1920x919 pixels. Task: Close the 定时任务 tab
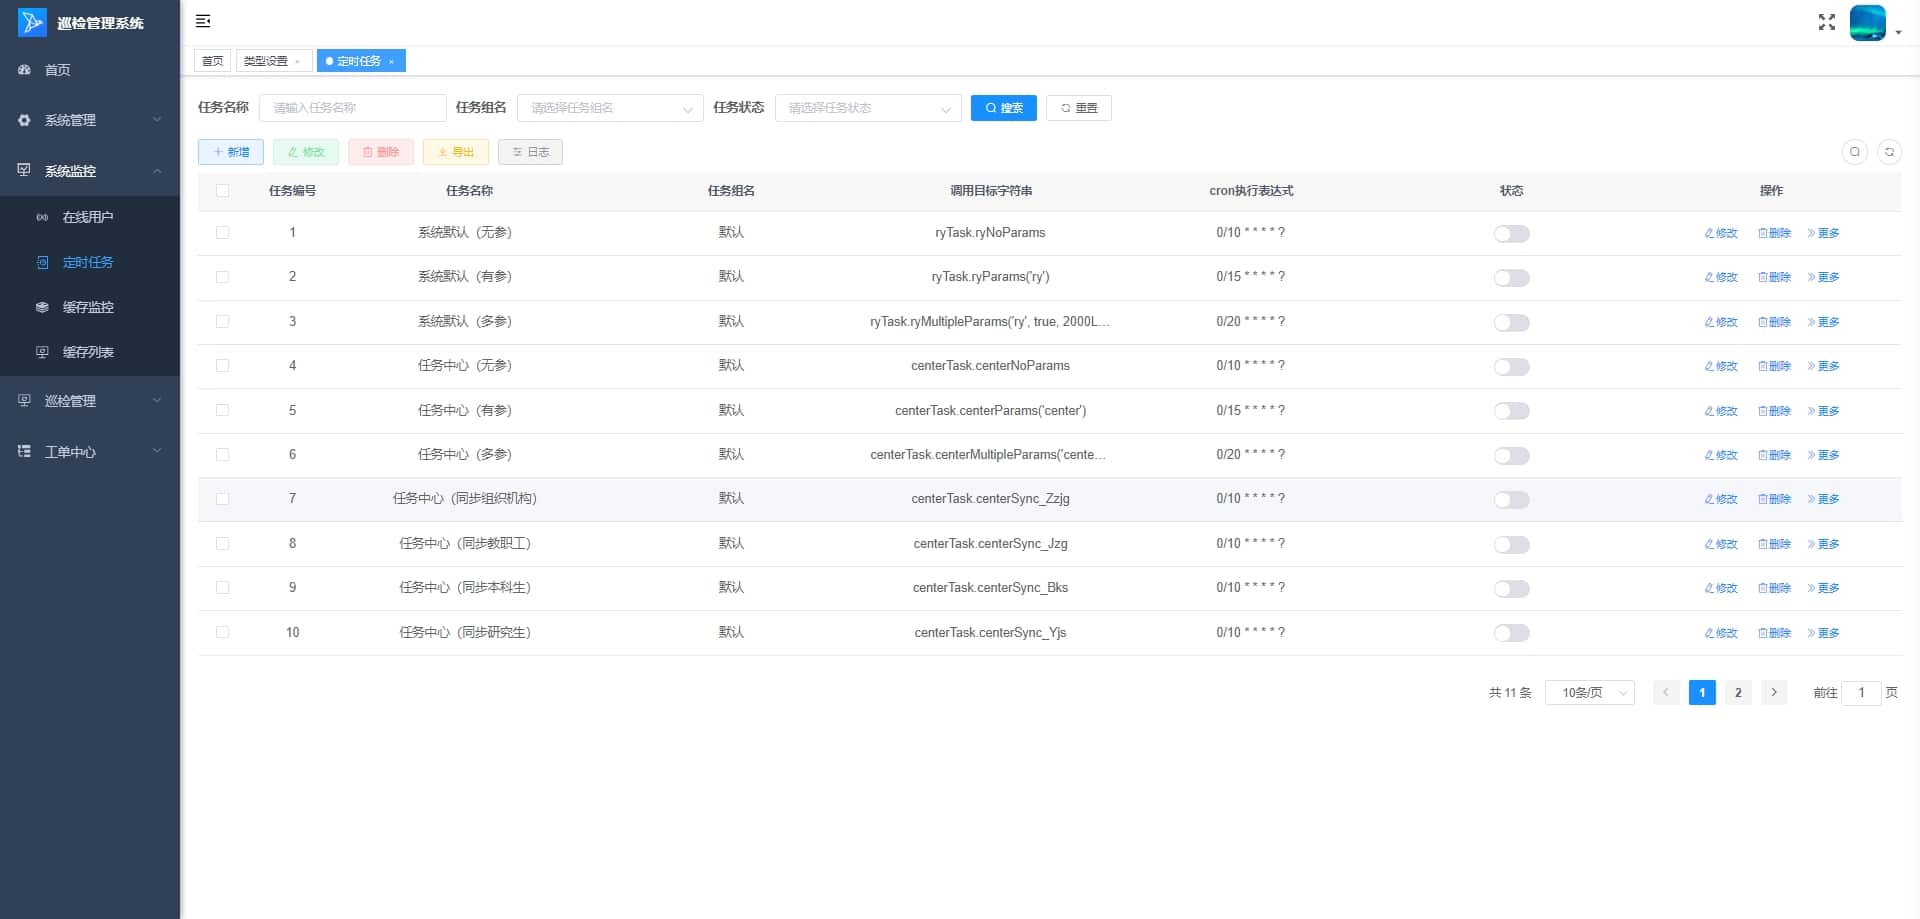392,62
